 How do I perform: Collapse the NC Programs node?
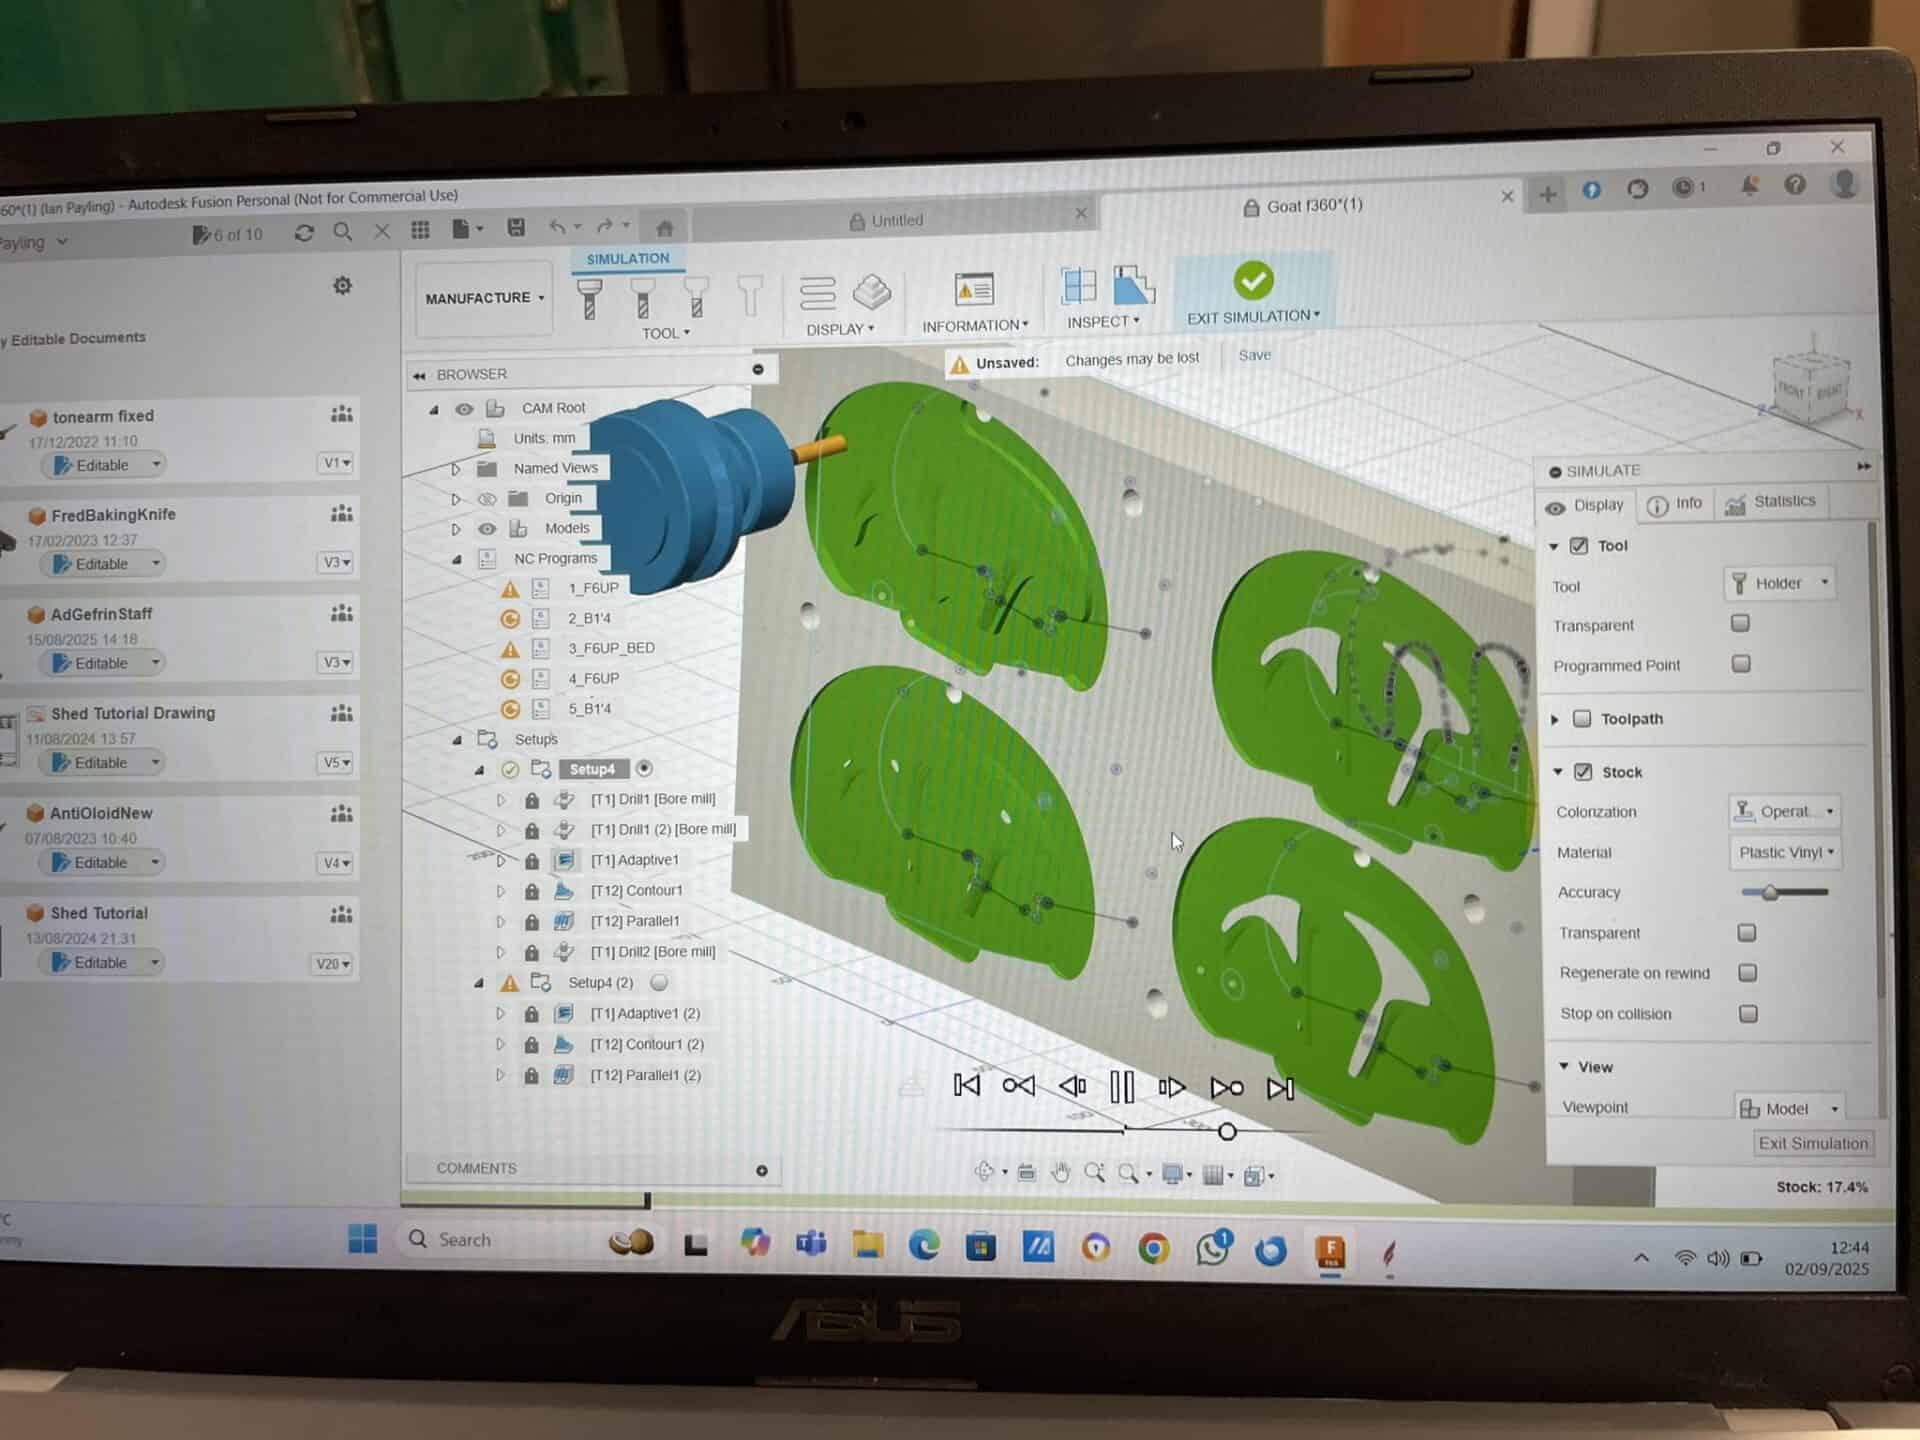[457, 559]
